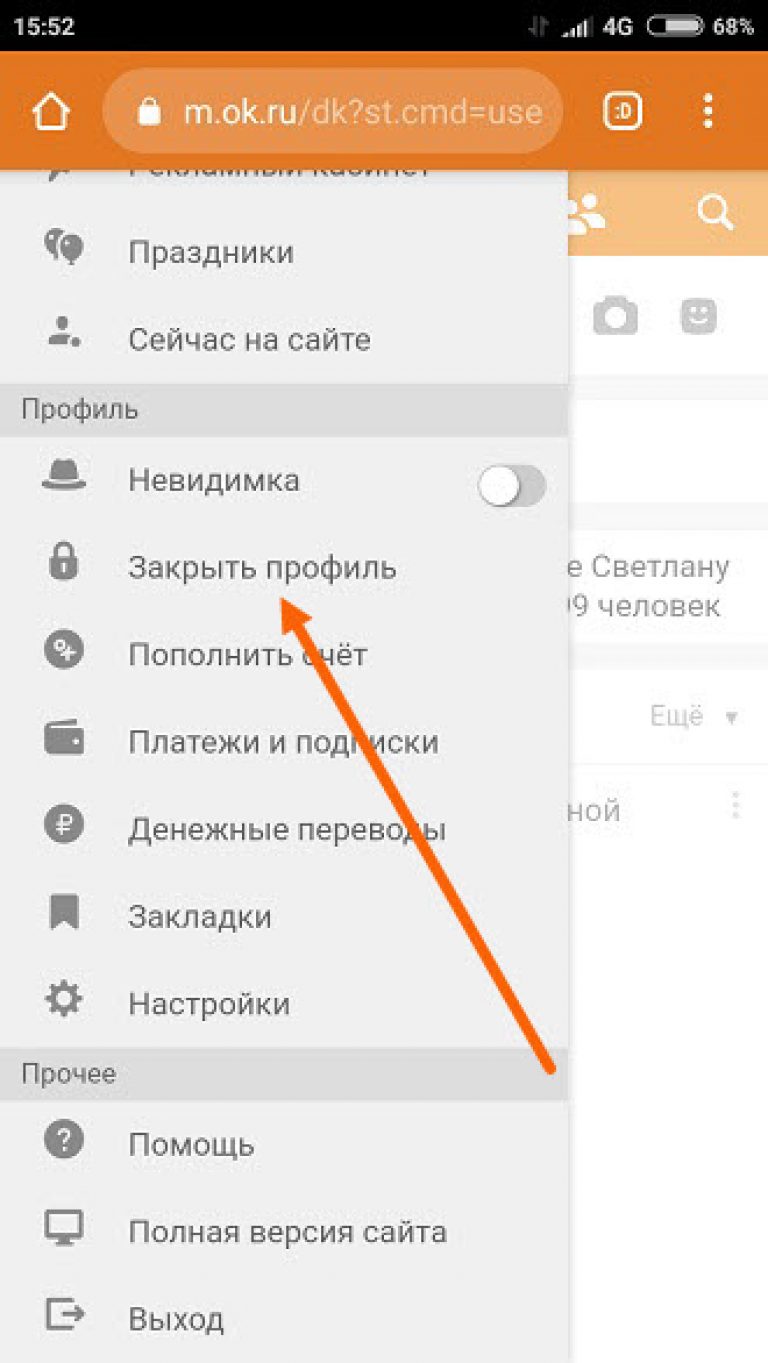This screenshot has height=1363, width=768.
Task: Tap the m.ok.ru address bar
Action: (333, 111)
